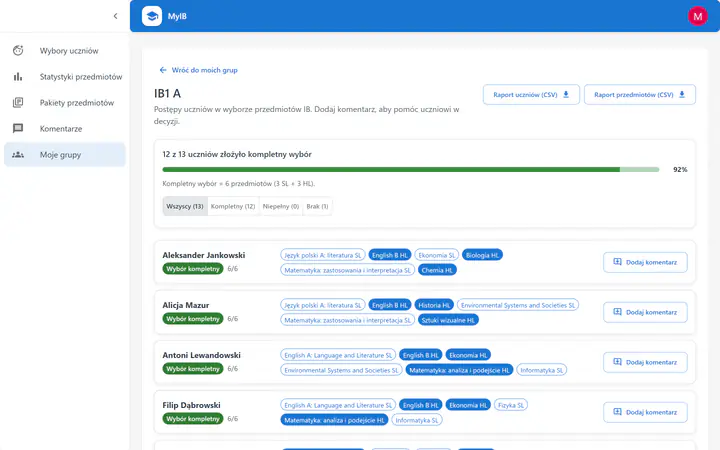Open Statystyki przedmiotów in the sidebar

coord(65,77)
